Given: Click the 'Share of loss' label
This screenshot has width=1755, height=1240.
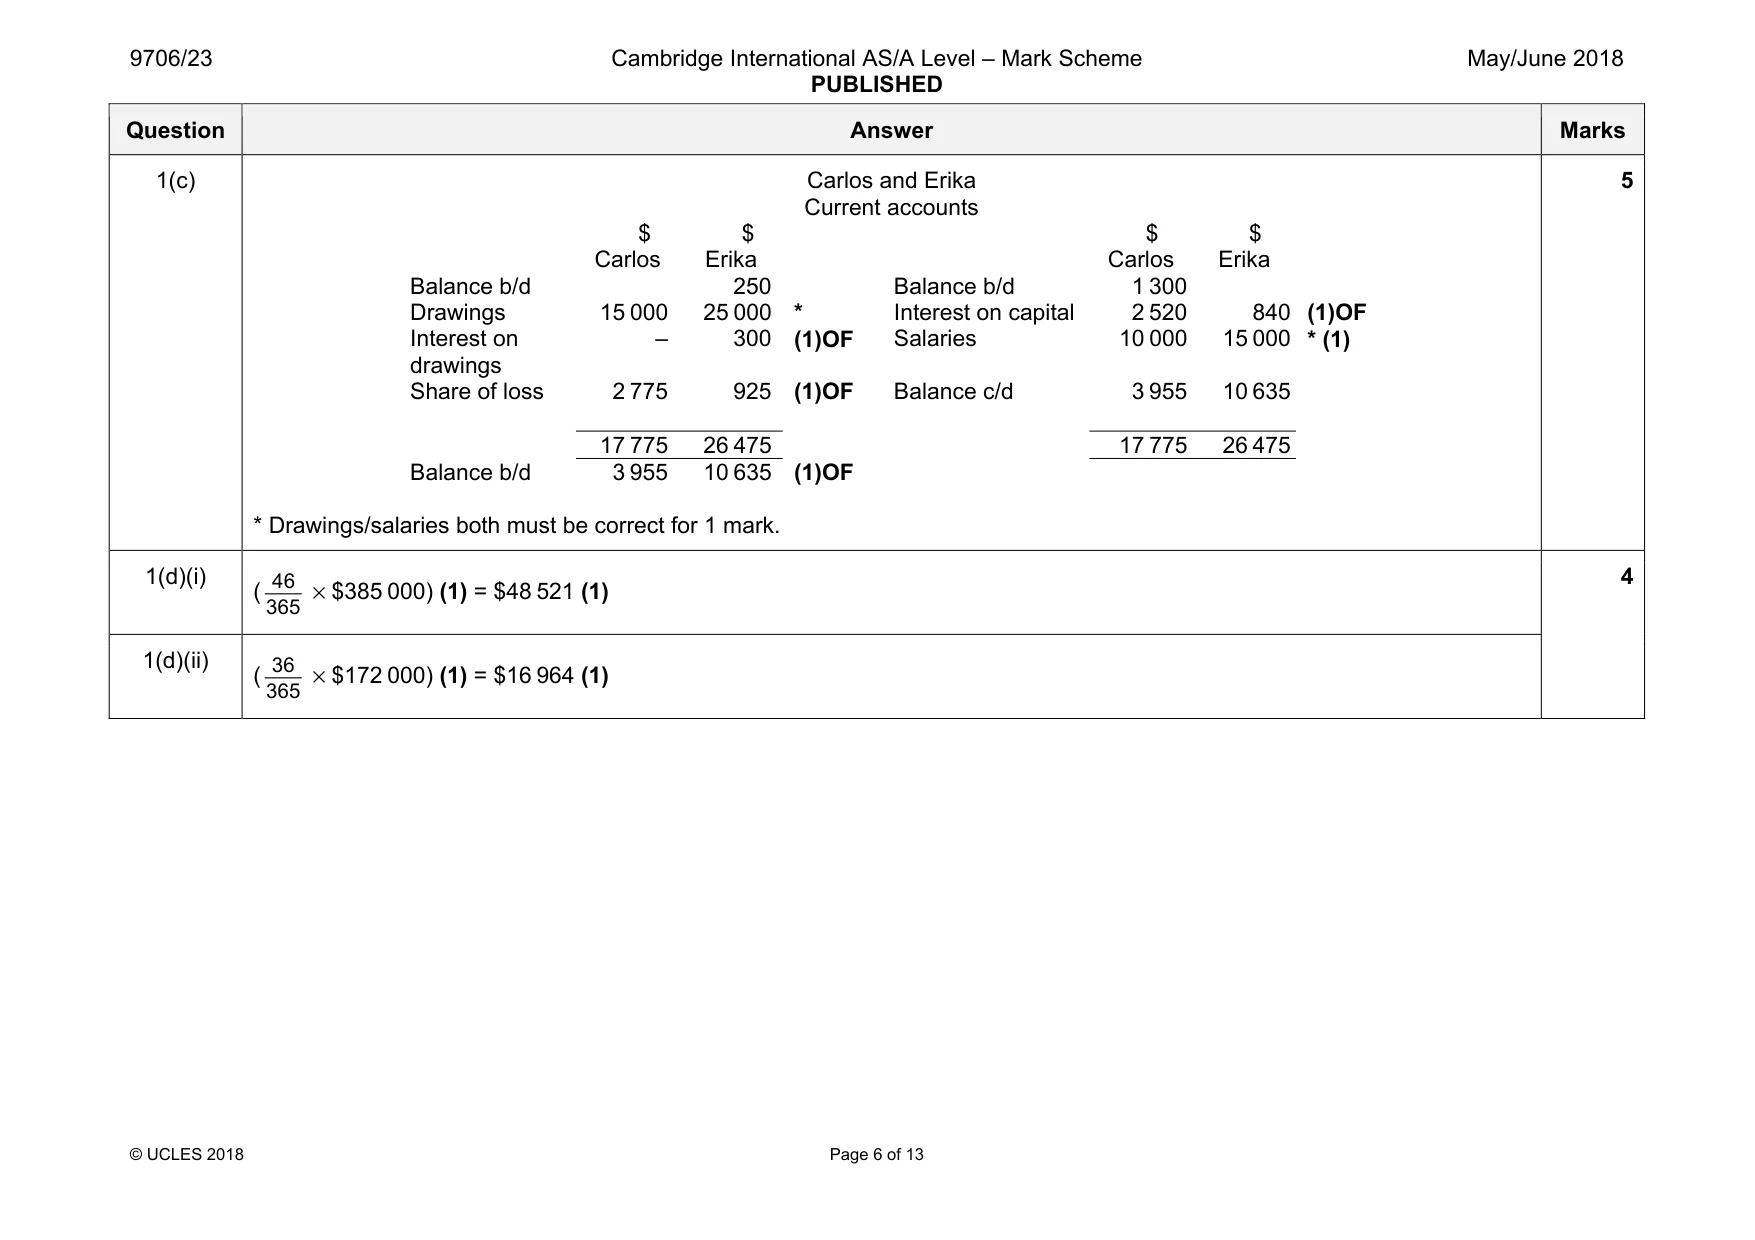Looking at the screenshot, I should tap(477, 392).
